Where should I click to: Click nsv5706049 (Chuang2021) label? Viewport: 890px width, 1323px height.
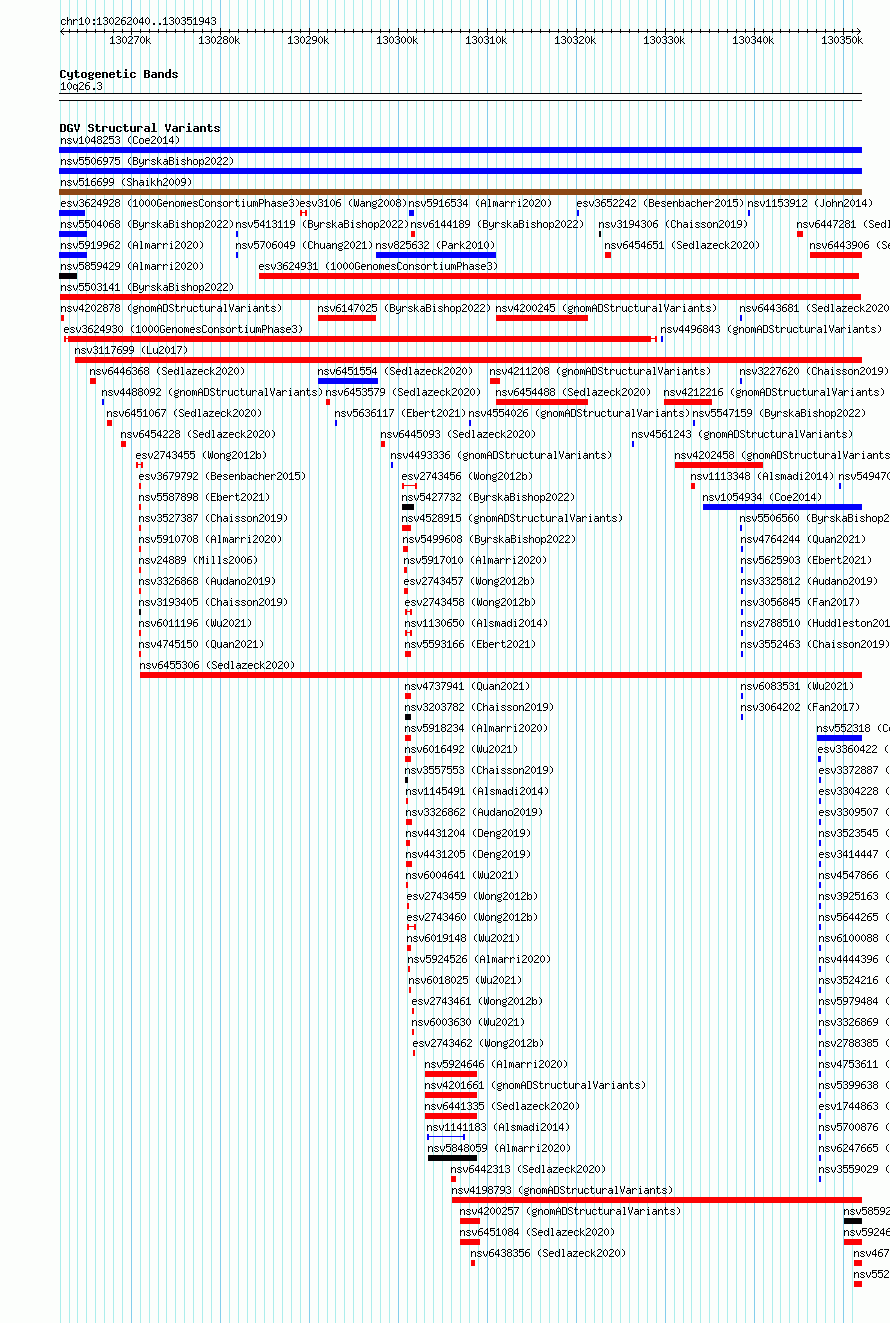tap(304, 245)
